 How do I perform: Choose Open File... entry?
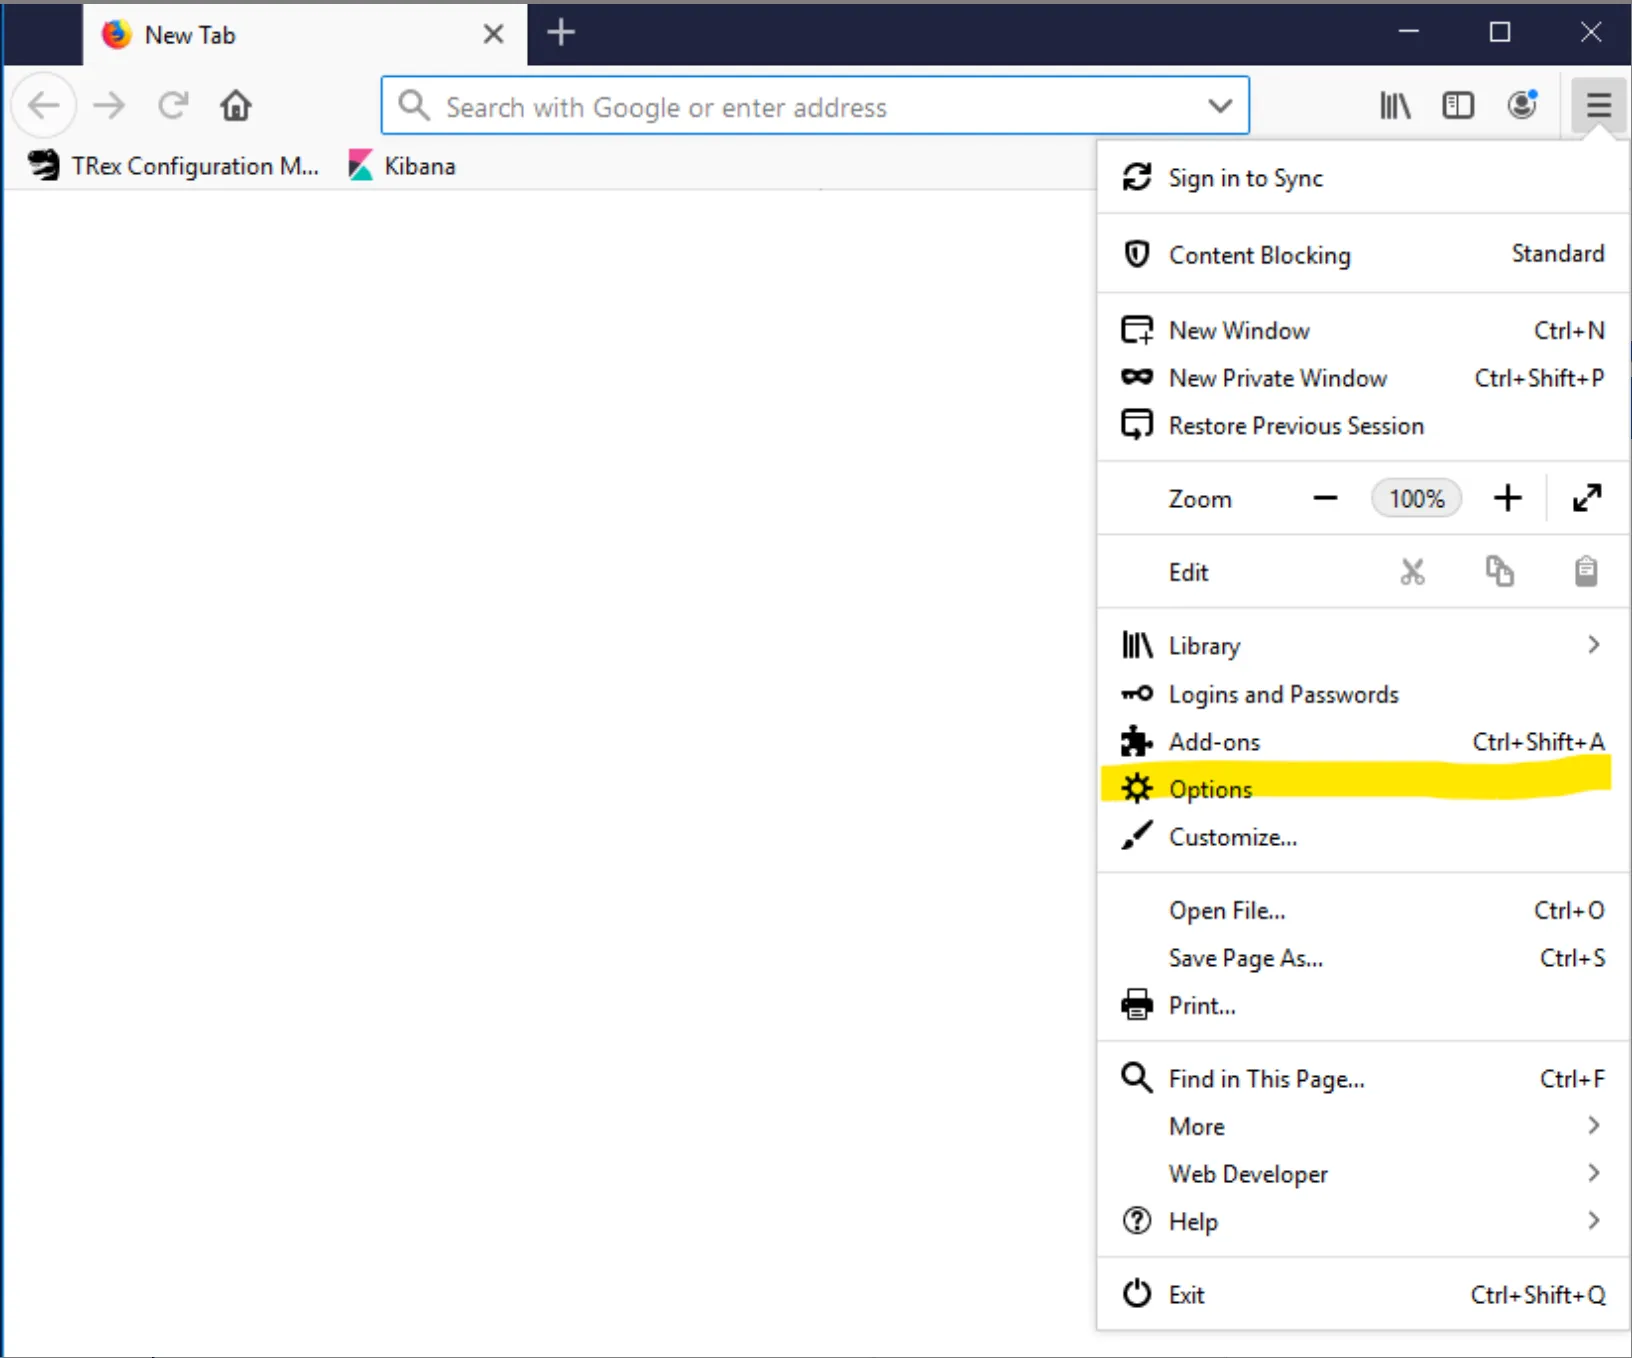[x=1363, y=910]
